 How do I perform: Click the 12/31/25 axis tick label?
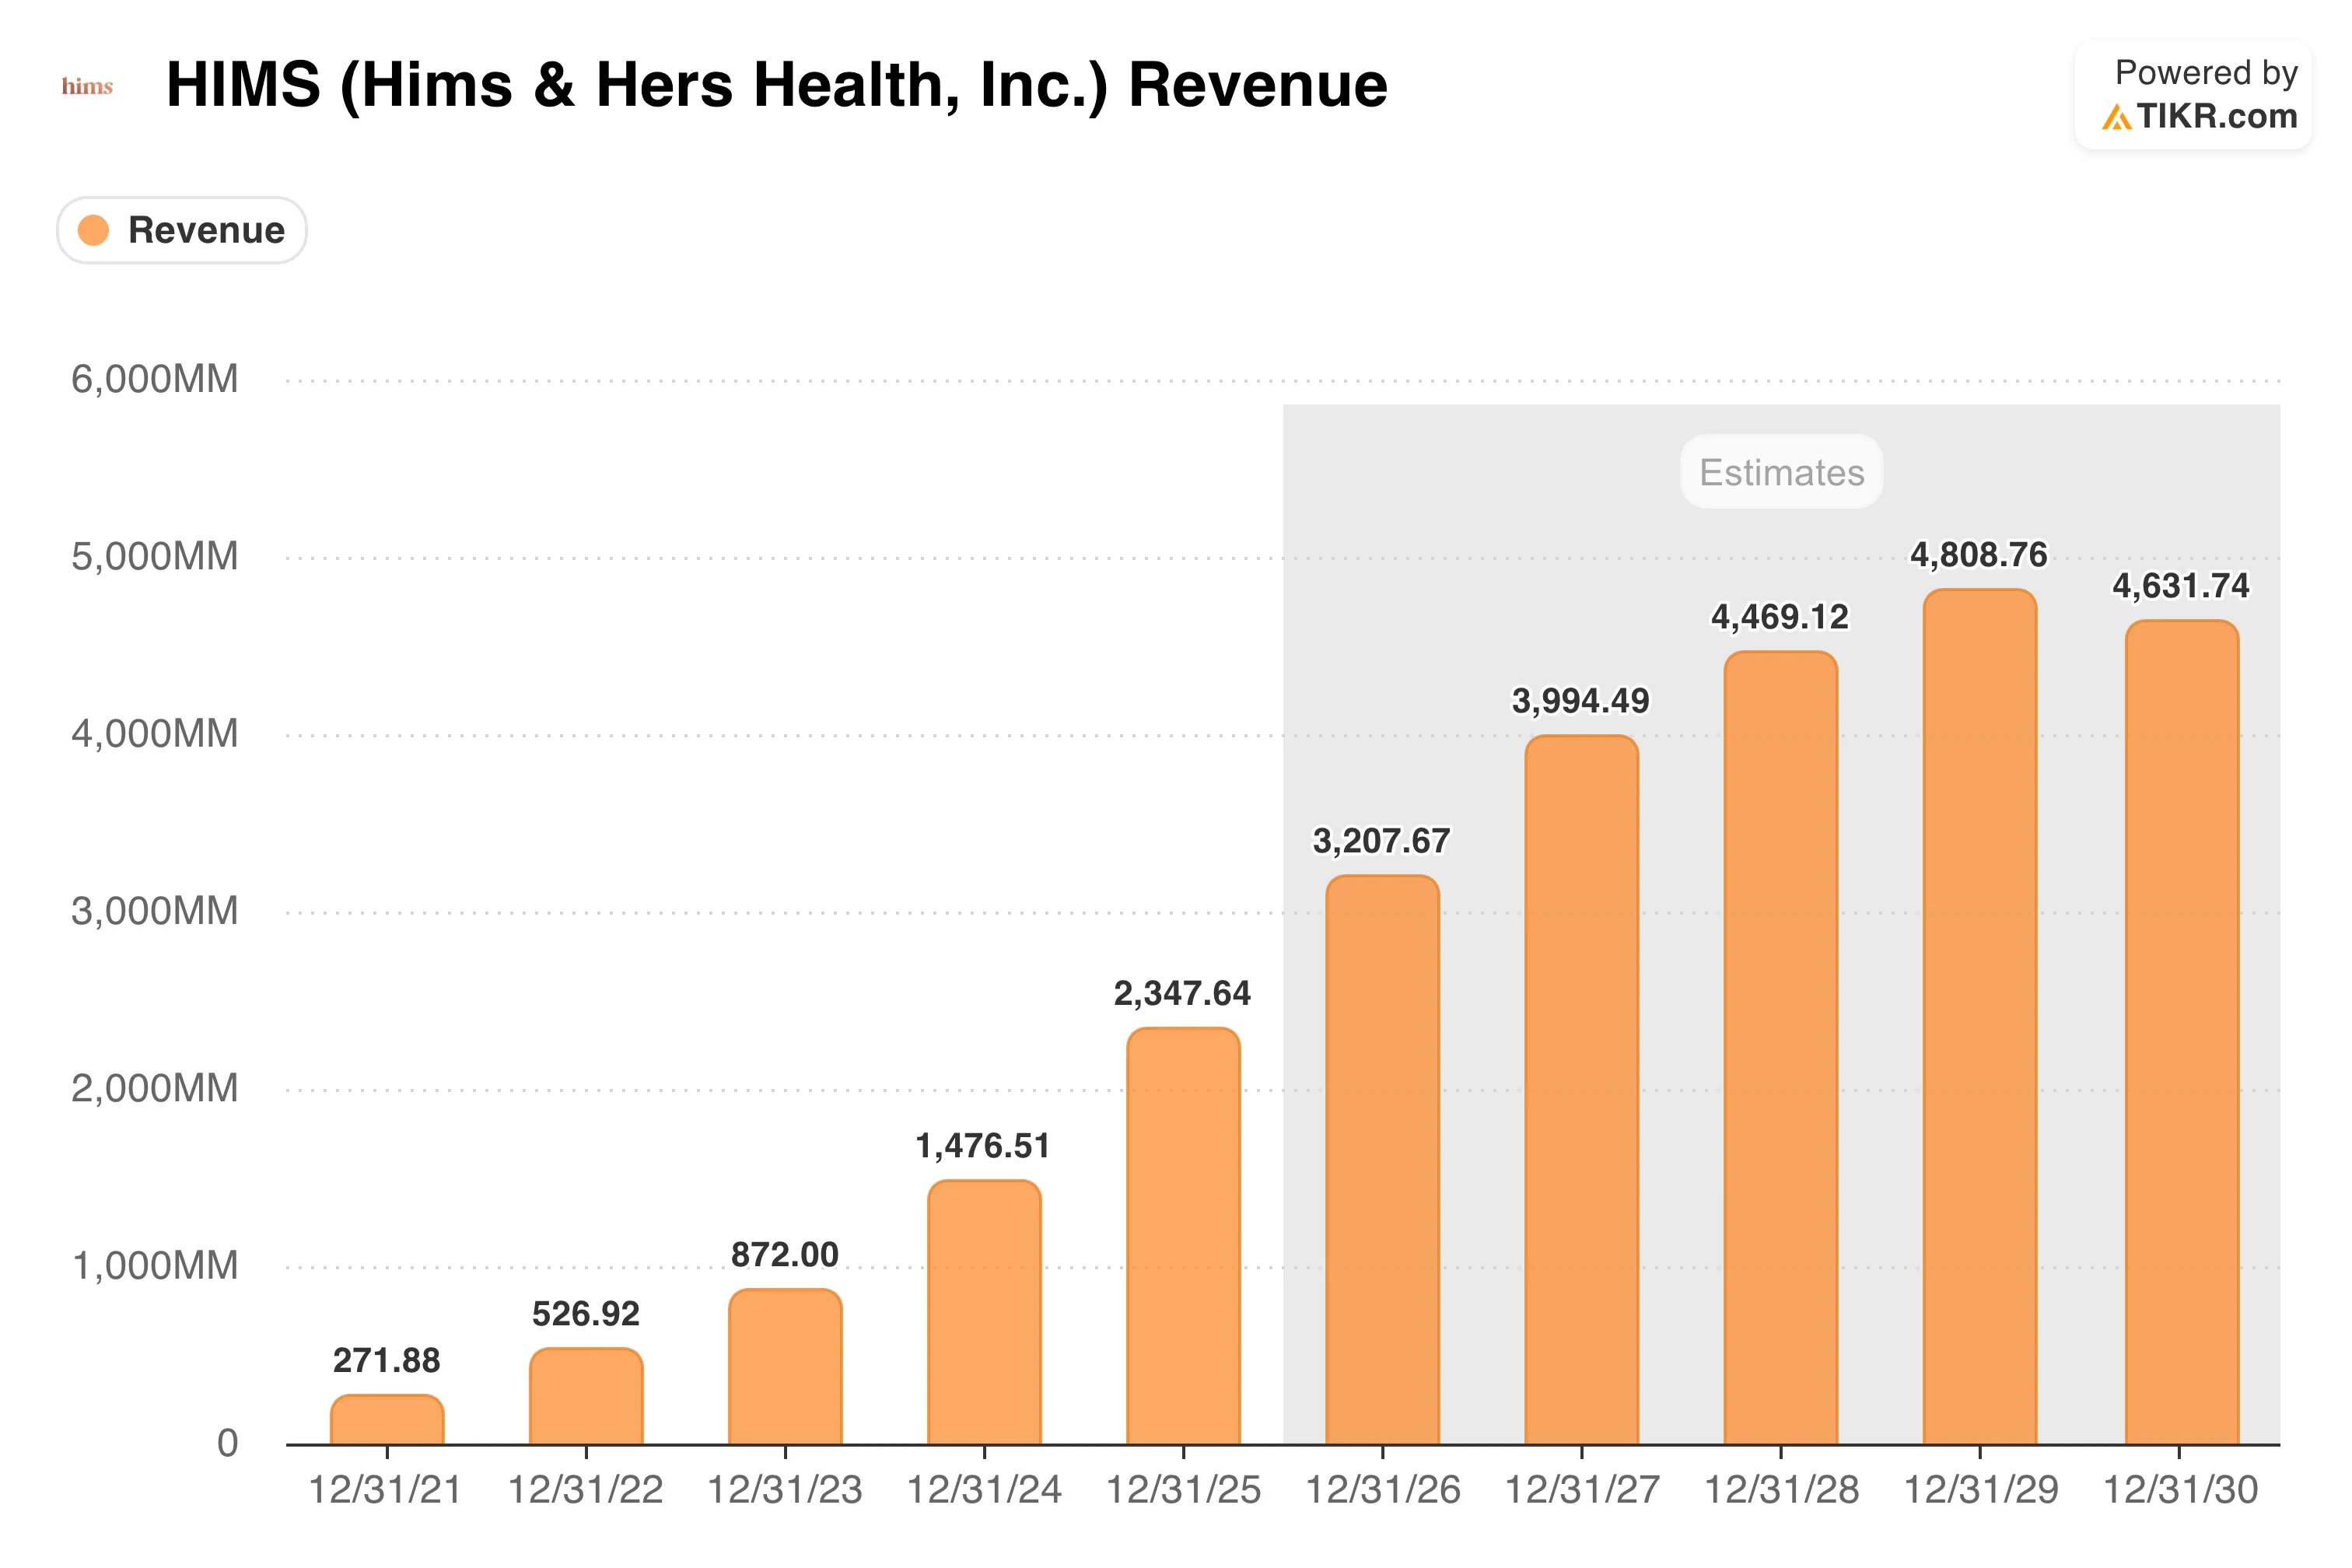point(1183,1490)
